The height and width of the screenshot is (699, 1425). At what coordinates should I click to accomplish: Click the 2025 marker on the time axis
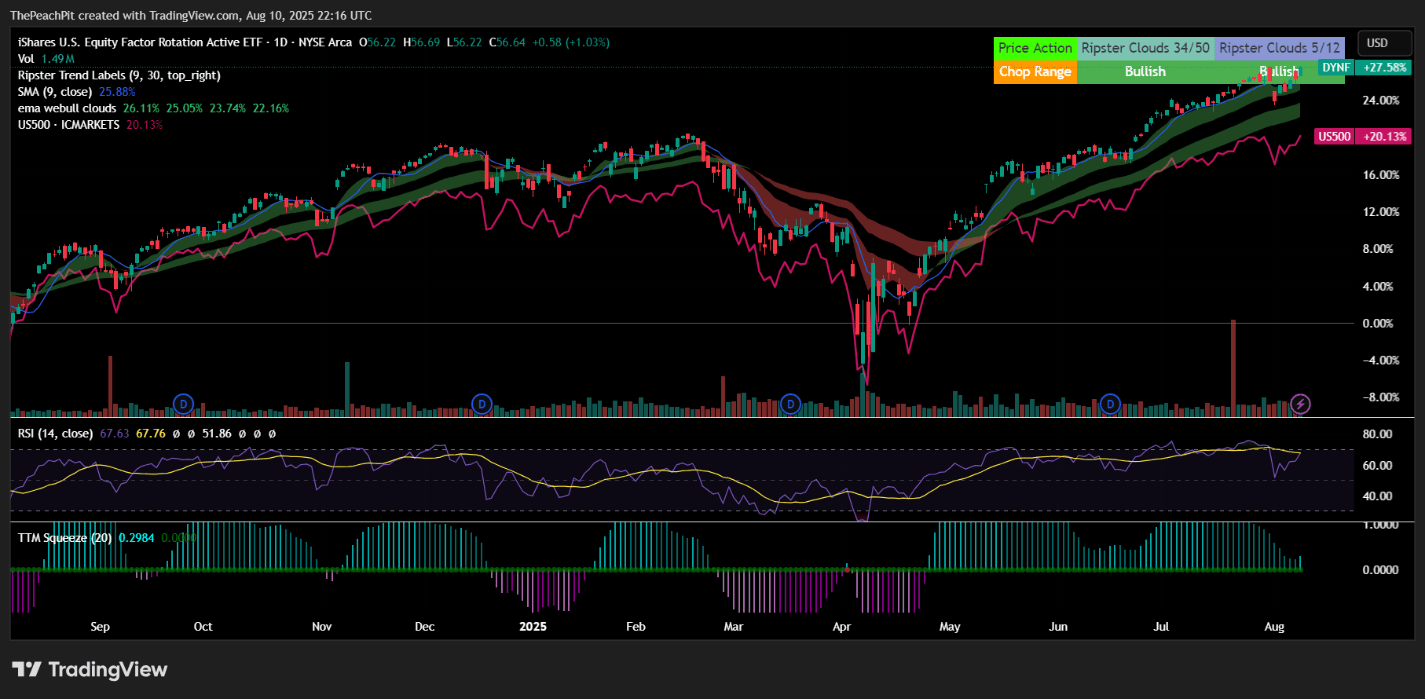click(533, 626)
